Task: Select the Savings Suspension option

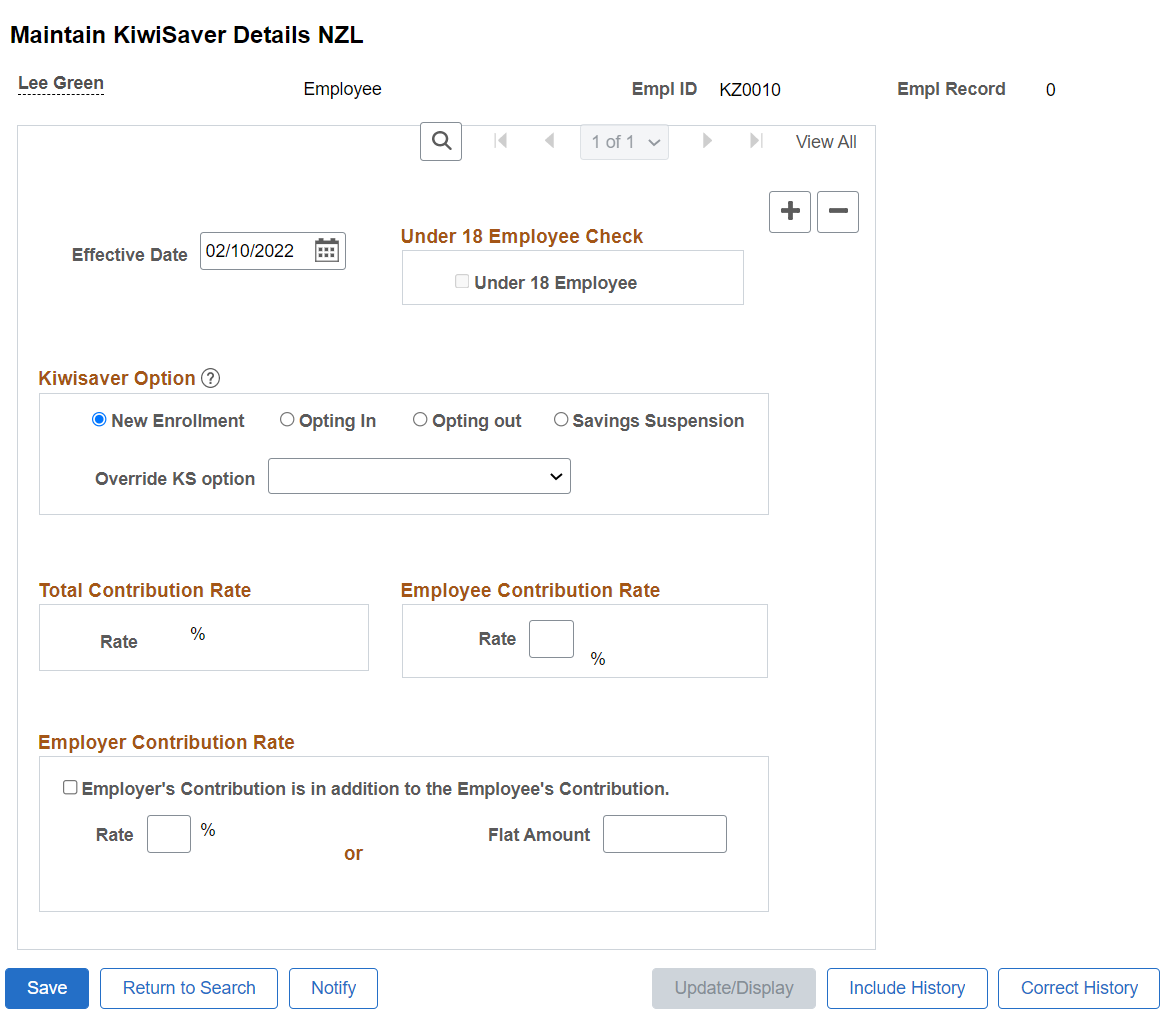Action: click(x=561, y=420)
